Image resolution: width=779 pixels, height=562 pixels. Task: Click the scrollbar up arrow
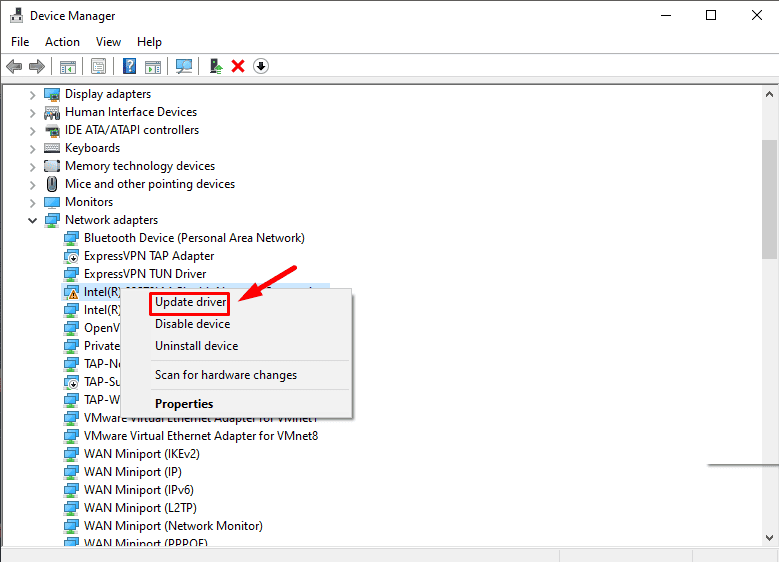pos(769,94)
